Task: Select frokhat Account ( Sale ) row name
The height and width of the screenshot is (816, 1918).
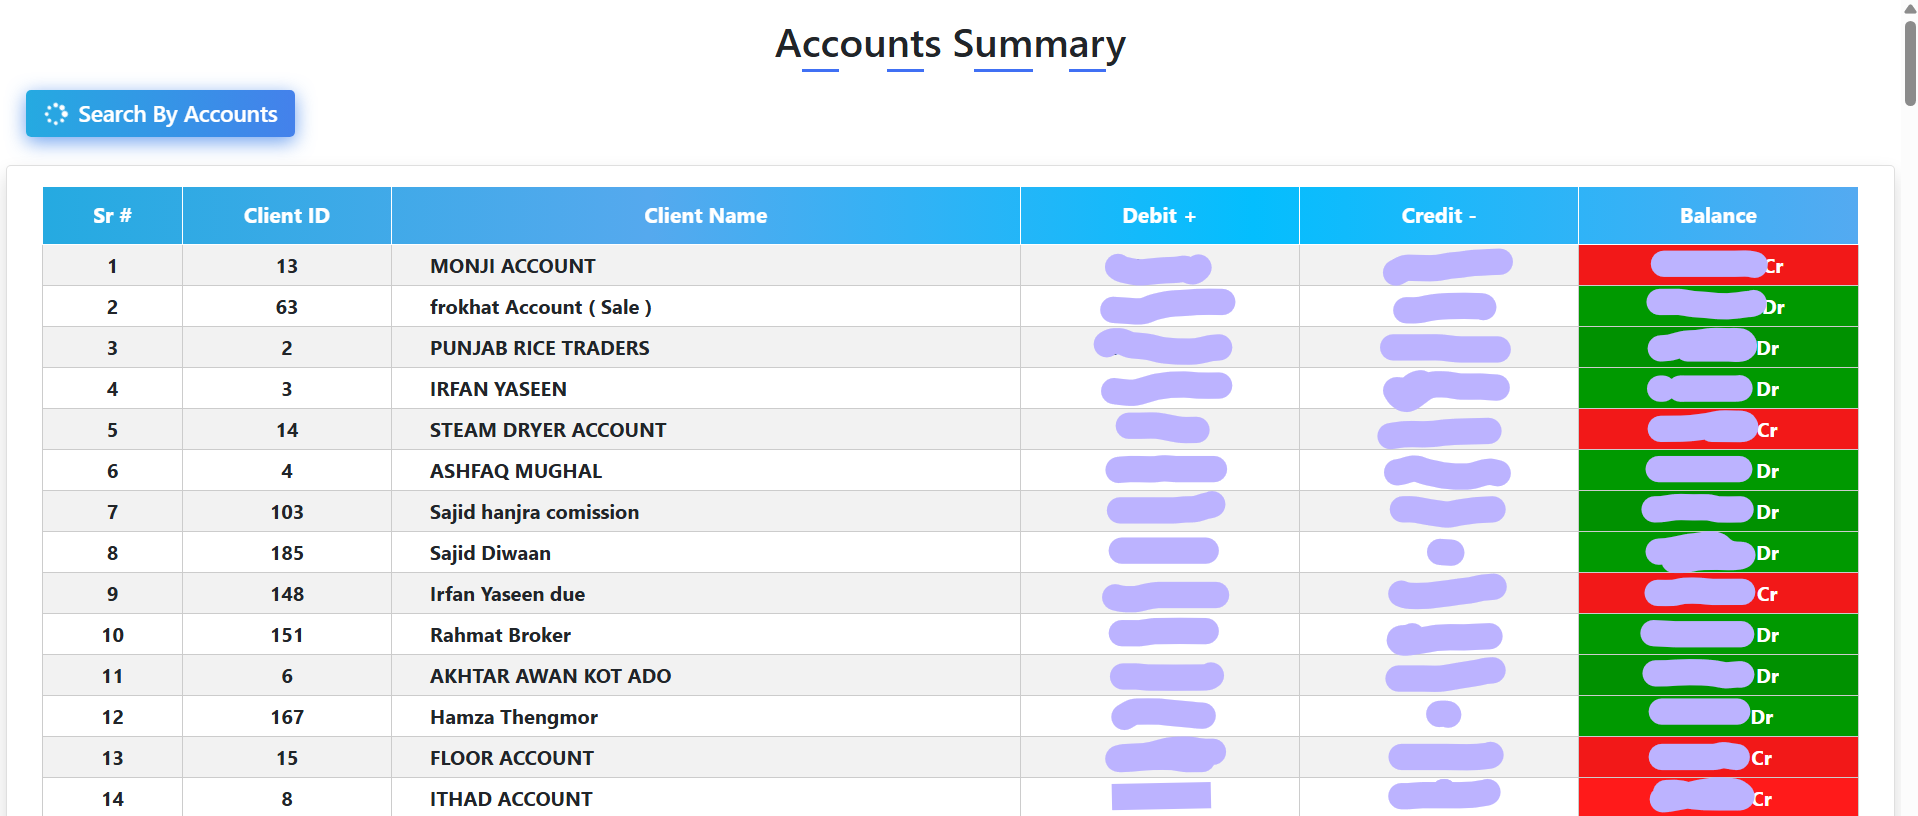Action: pyautogui.click(x=541, y=307)
